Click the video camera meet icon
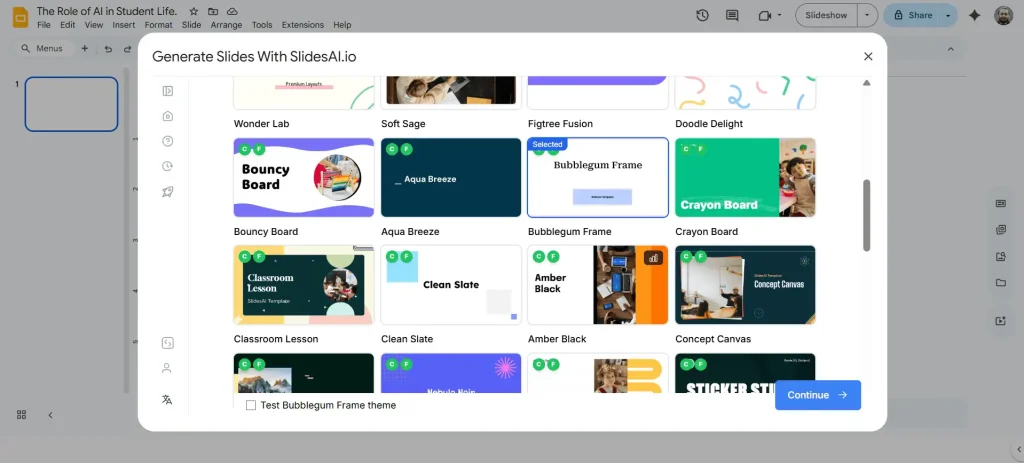Image resolution: width=1024 pixels, height=463 pixels. 765,15
